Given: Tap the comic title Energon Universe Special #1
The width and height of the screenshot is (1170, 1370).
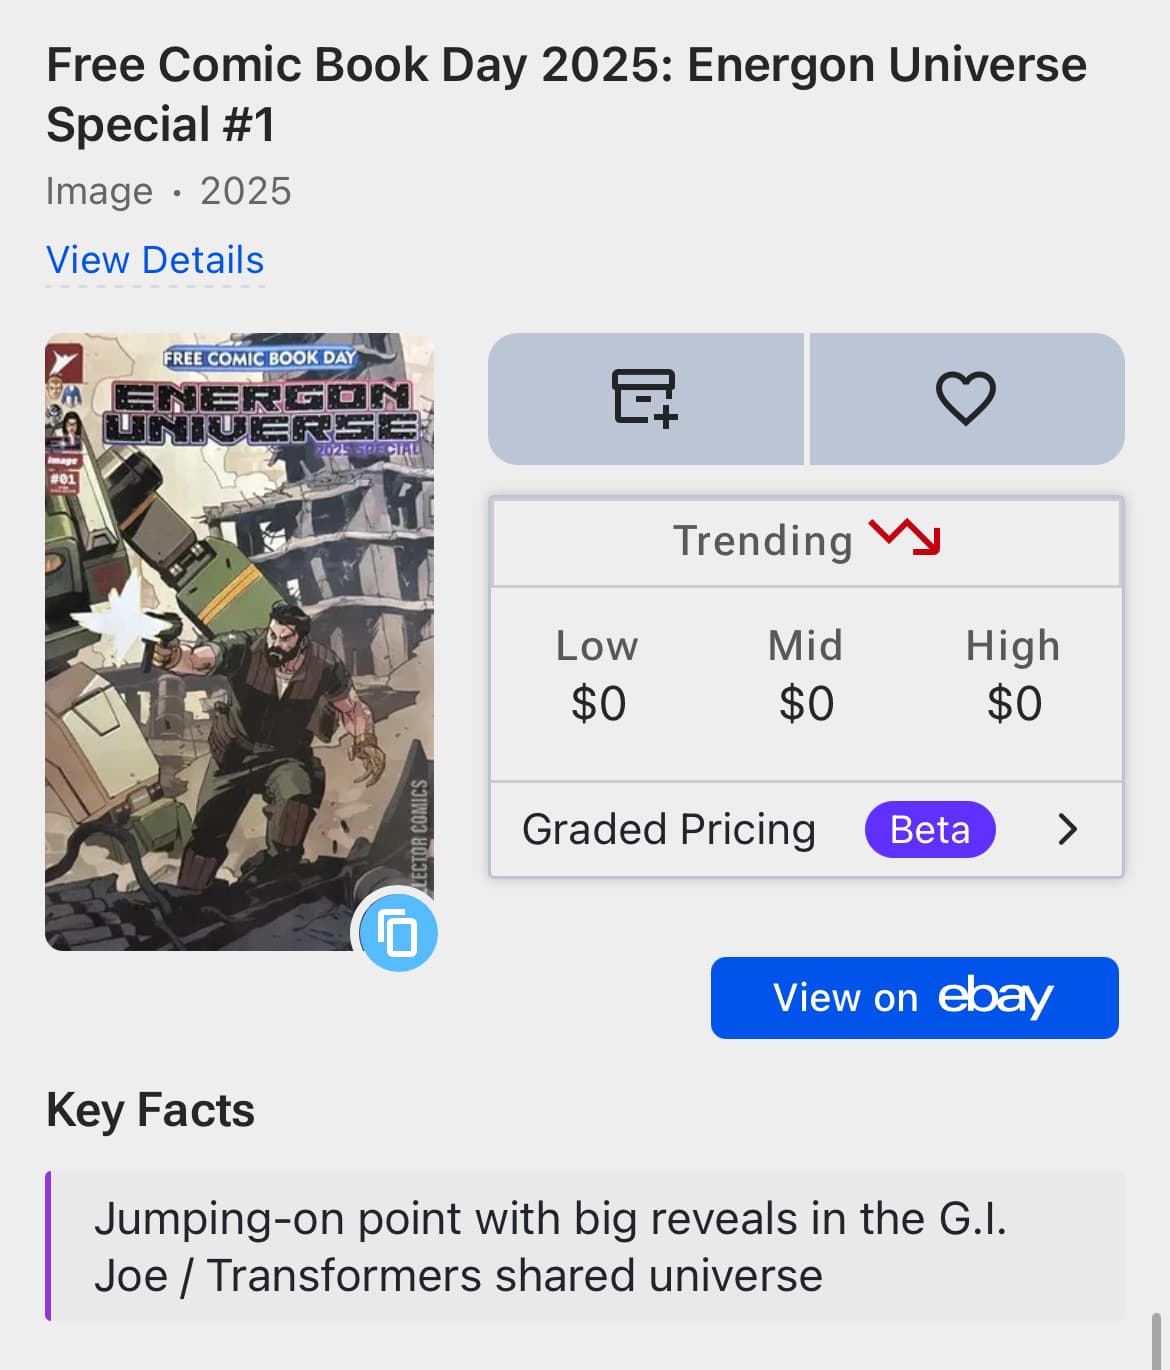Looking at the screenshot, I should (566, 94).
